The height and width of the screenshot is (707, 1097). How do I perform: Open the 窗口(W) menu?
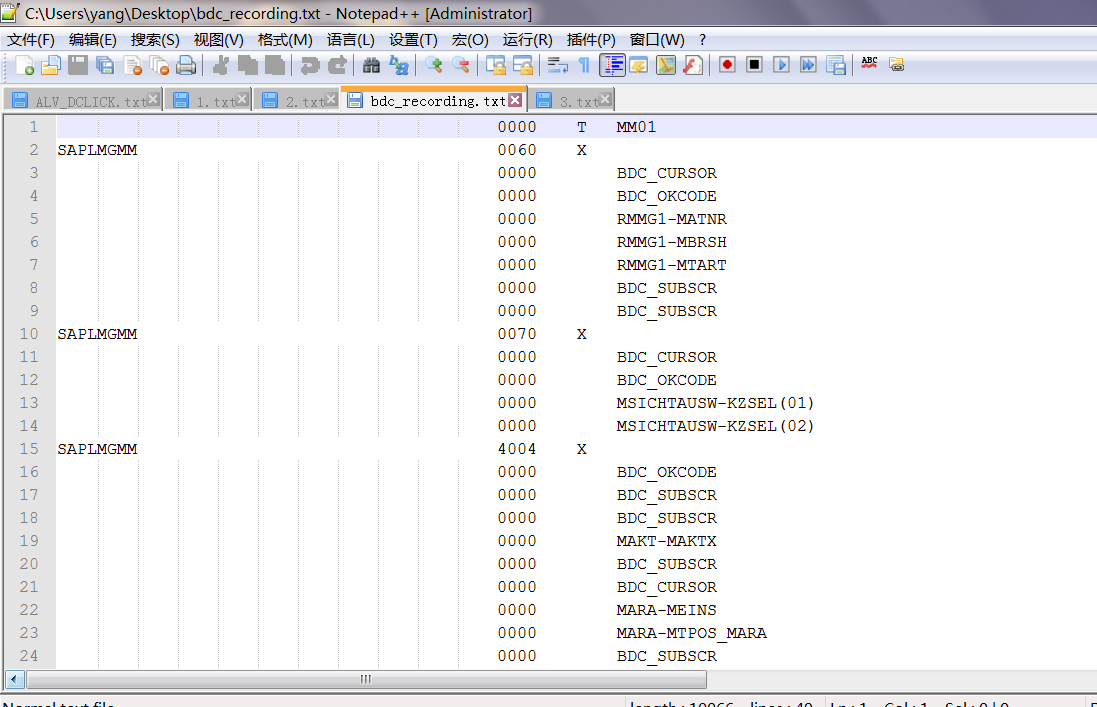point(657,40)
